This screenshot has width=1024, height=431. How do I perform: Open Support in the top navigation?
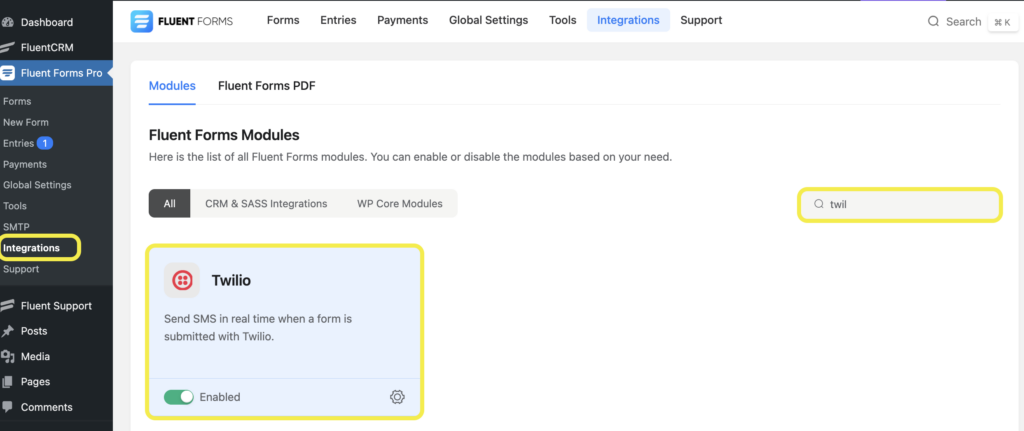[701, 20]
